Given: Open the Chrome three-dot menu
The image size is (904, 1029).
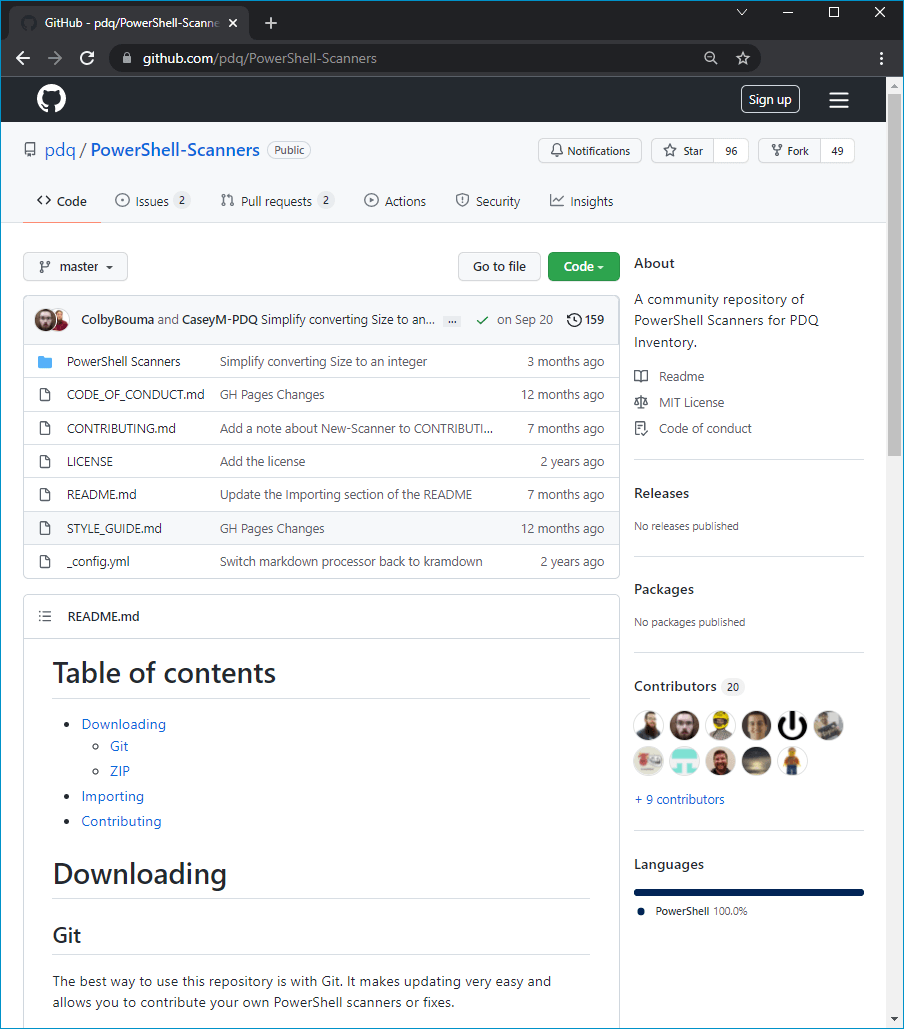Looking at the screenshot, I should 881,58.
